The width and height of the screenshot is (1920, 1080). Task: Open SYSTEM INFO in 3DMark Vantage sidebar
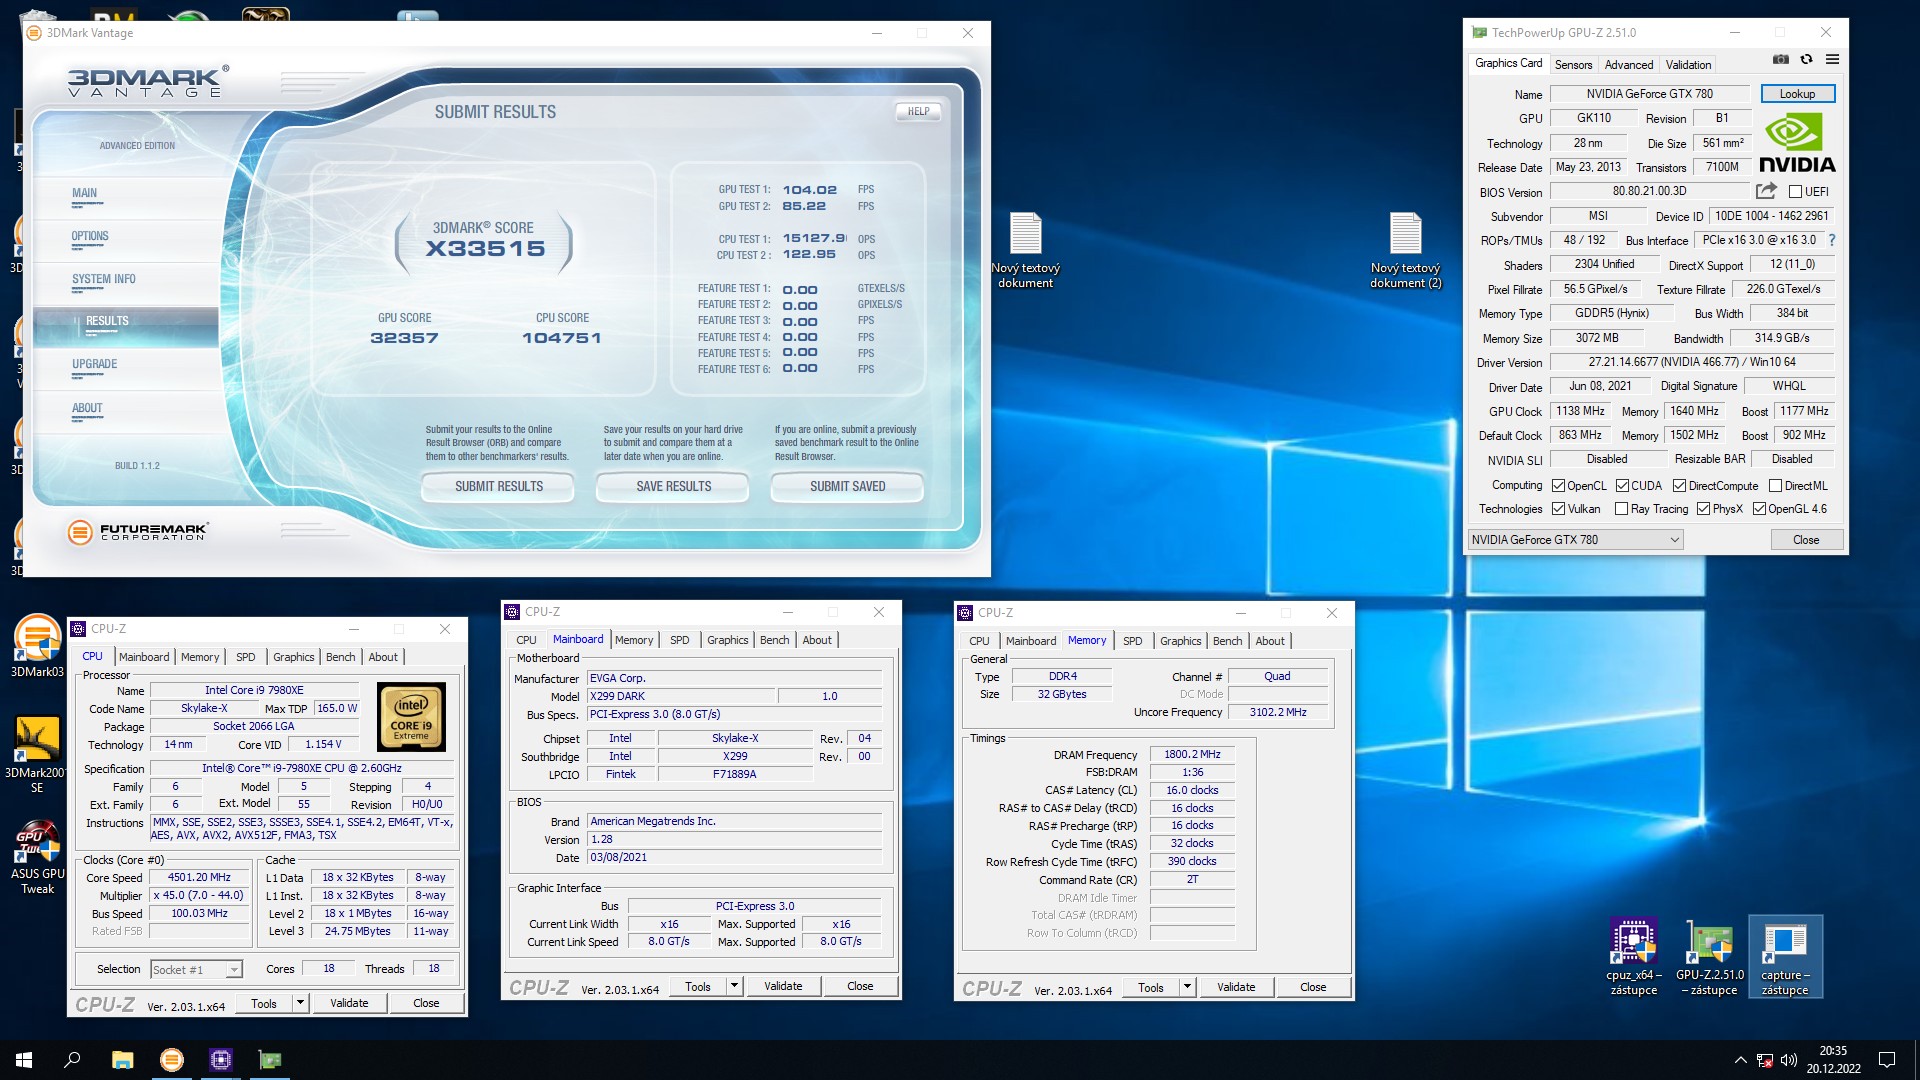pyautogui.click(x=104, y=280)
